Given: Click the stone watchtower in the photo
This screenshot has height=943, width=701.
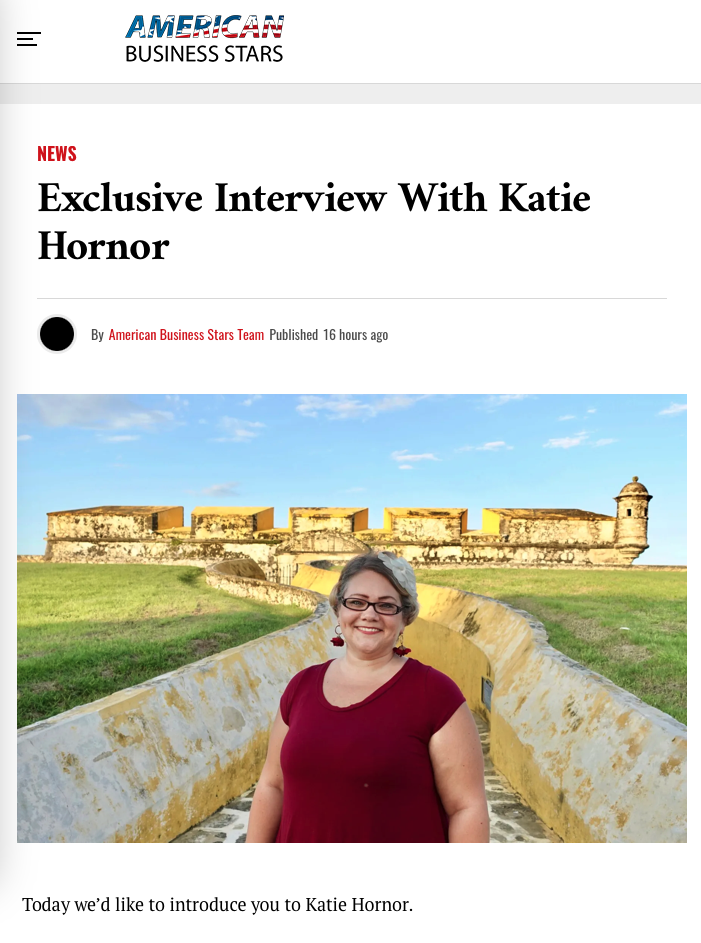Looking at the screenshot, I should coord(632,518).
